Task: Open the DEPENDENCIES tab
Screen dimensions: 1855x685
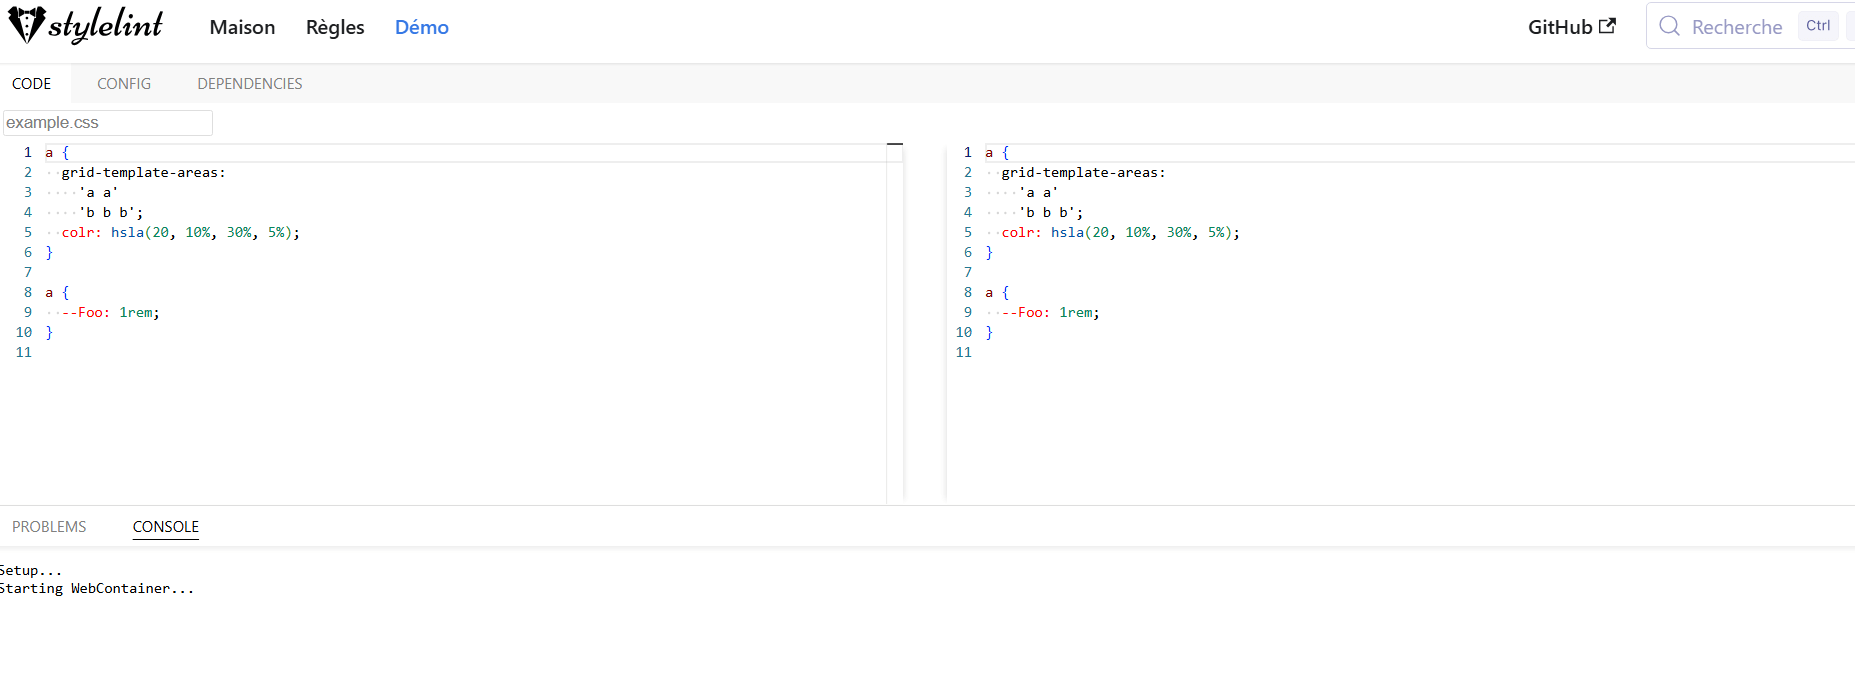Action: [249, 84]
